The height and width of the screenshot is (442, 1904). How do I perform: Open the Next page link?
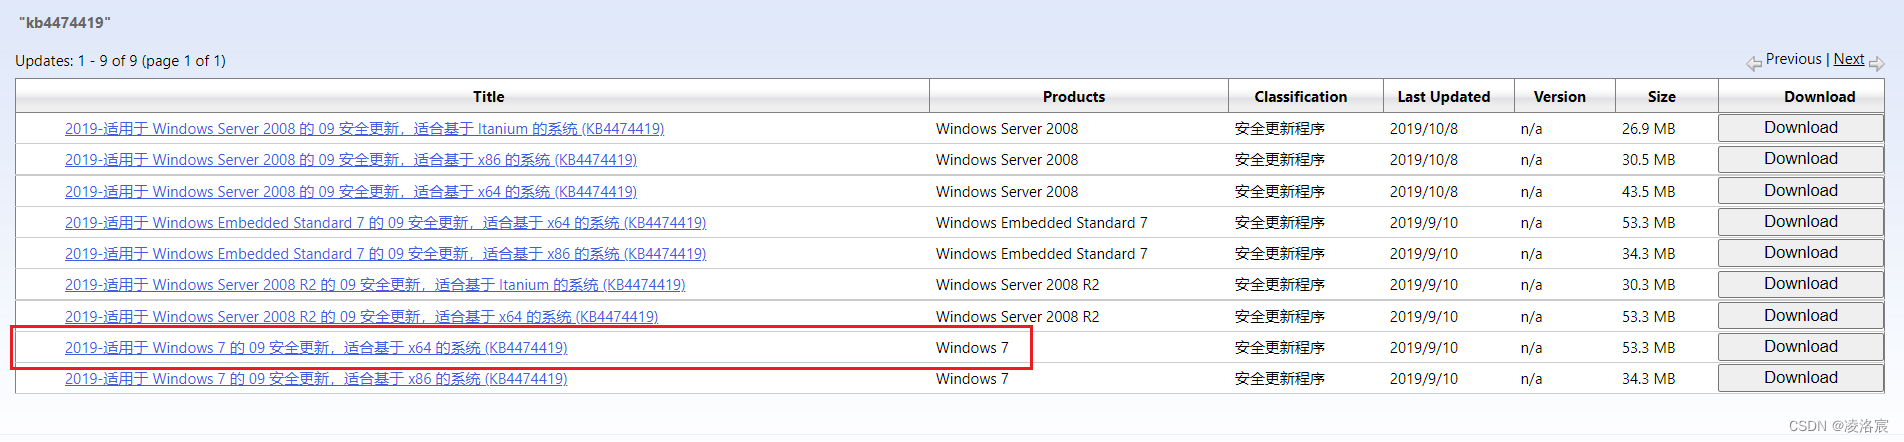pyautogui.click(x=1848, y=59)
